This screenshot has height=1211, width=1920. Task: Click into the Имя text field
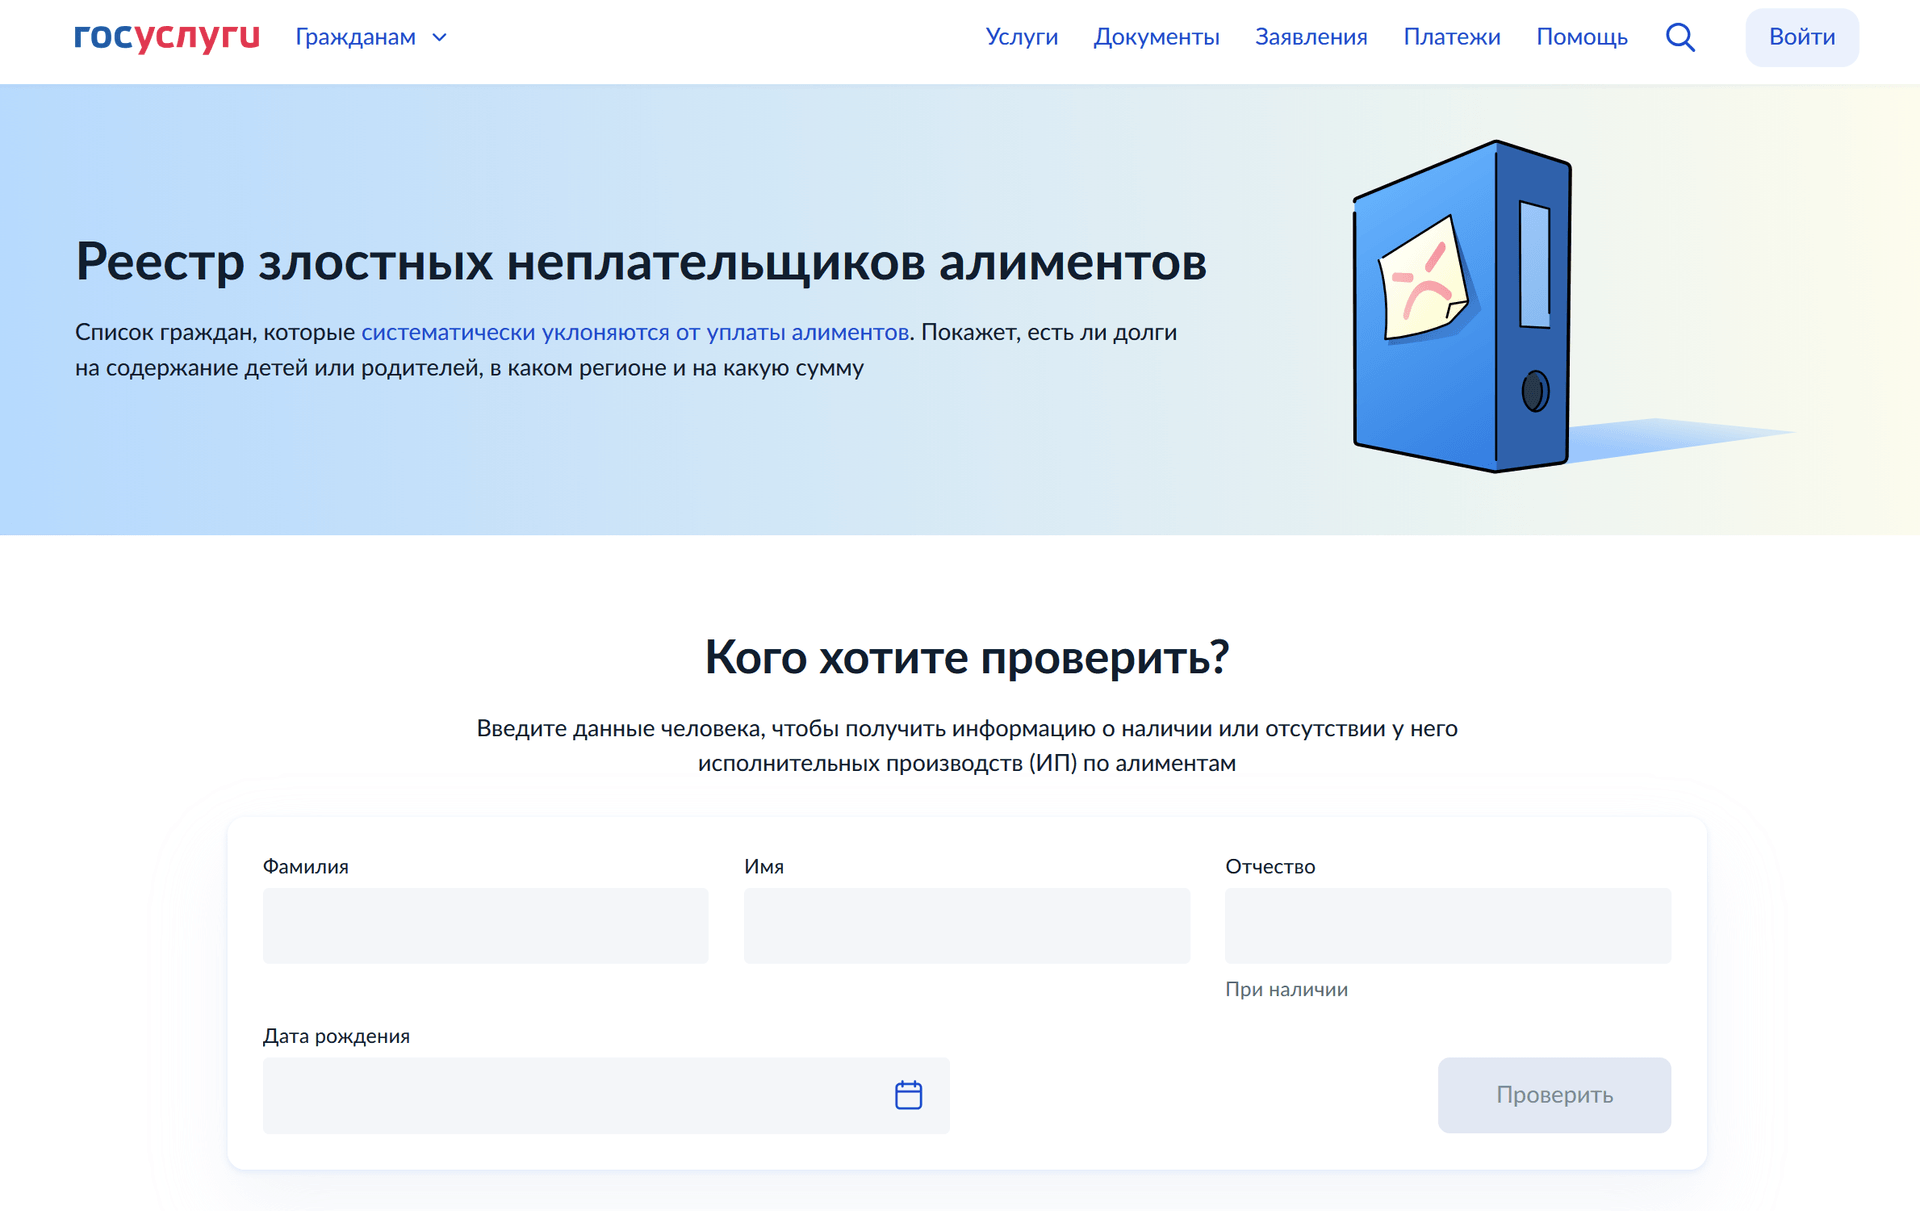[x=966, y=926]
